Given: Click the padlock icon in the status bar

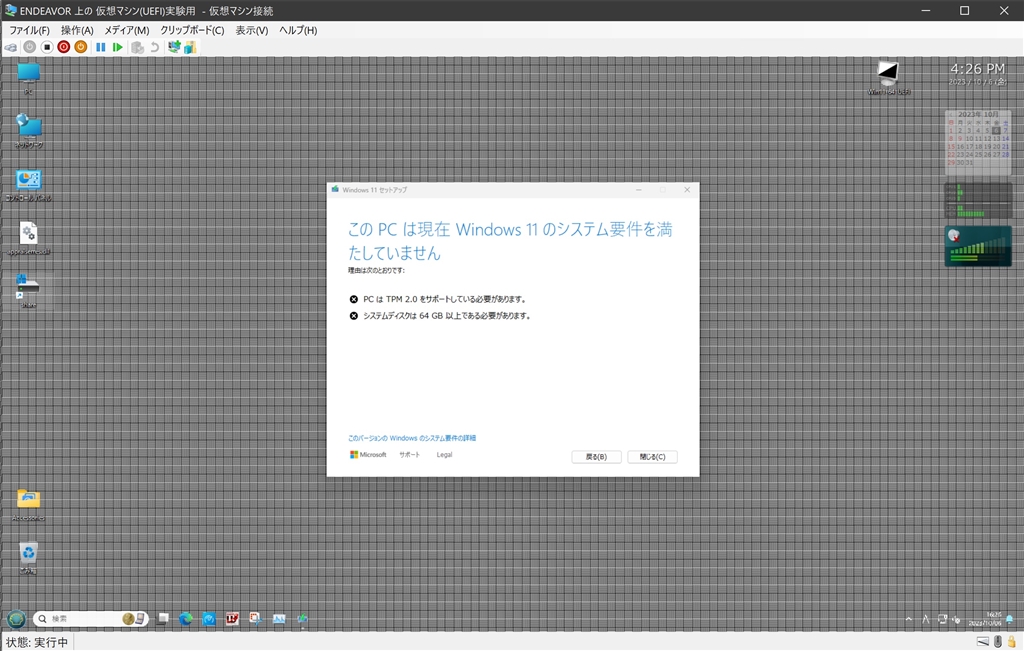Looking at the screenshot, I should click(1012, 642).
